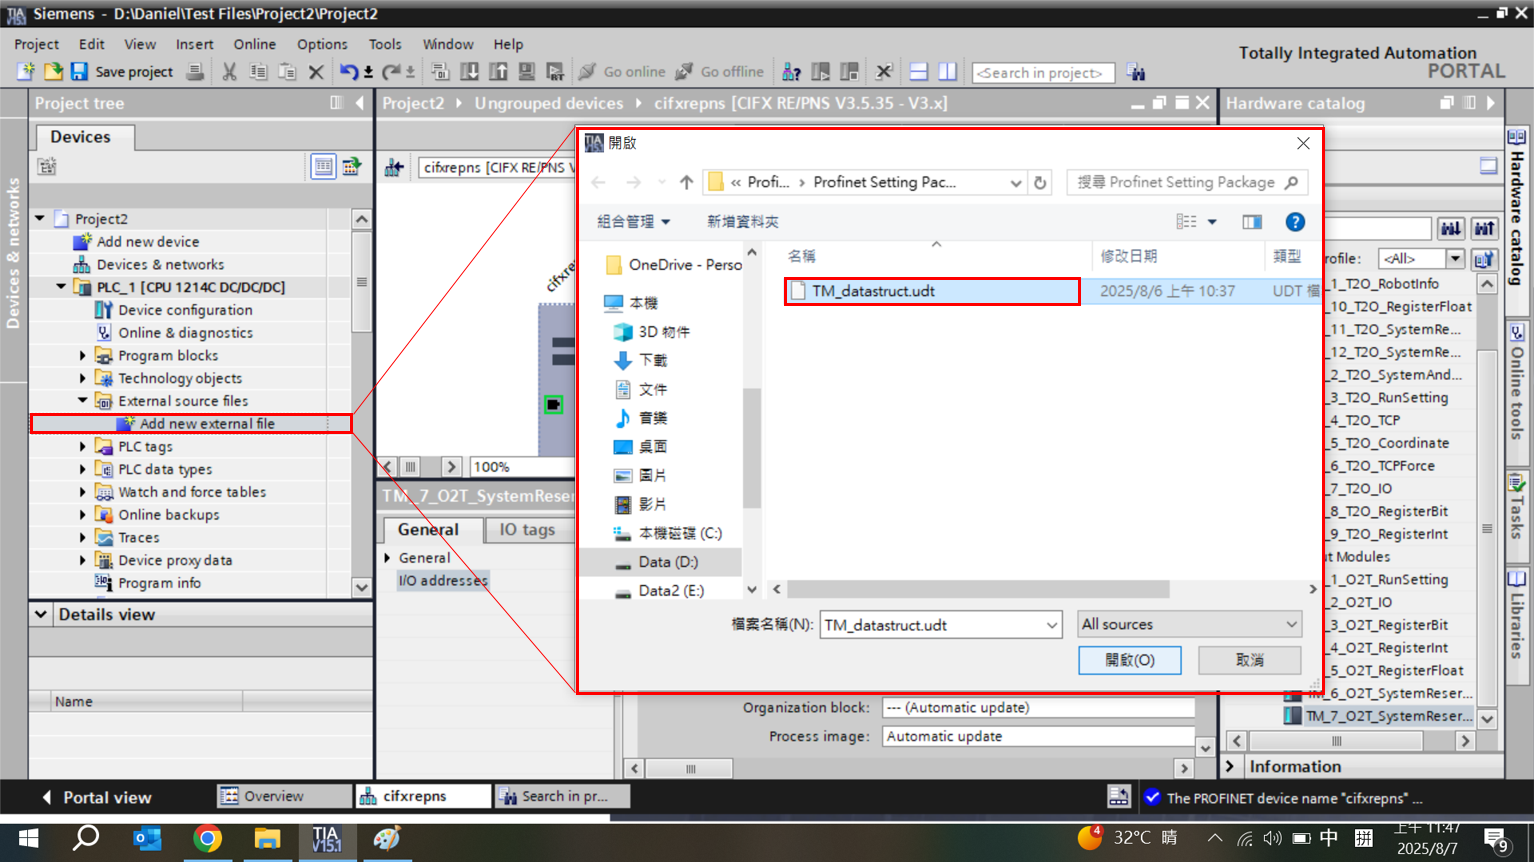The width and height of the screenshot is (1534, 862).
Task: Click the Copy toolbar icon
Action: point(258,72)
